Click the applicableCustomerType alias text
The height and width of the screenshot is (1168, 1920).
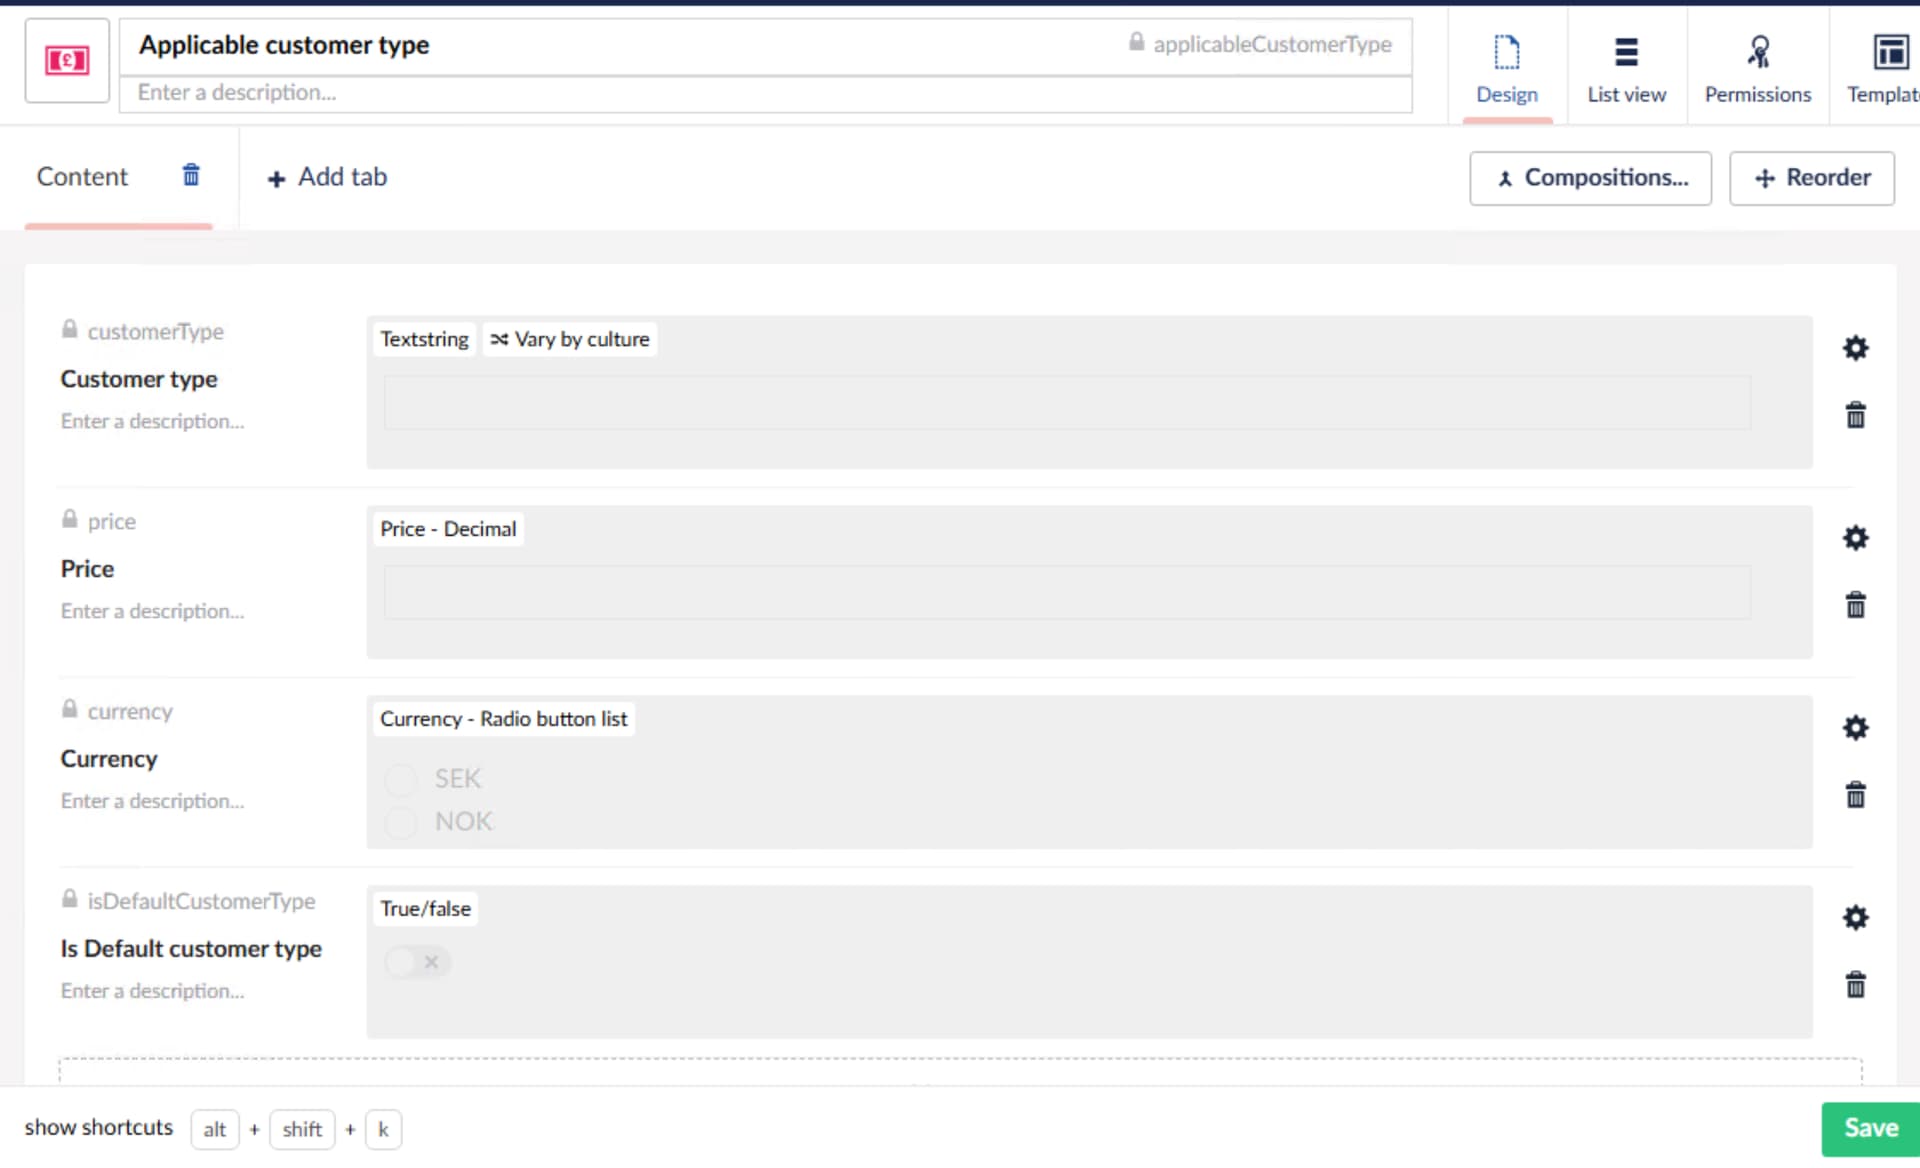tap(1272, 44)
